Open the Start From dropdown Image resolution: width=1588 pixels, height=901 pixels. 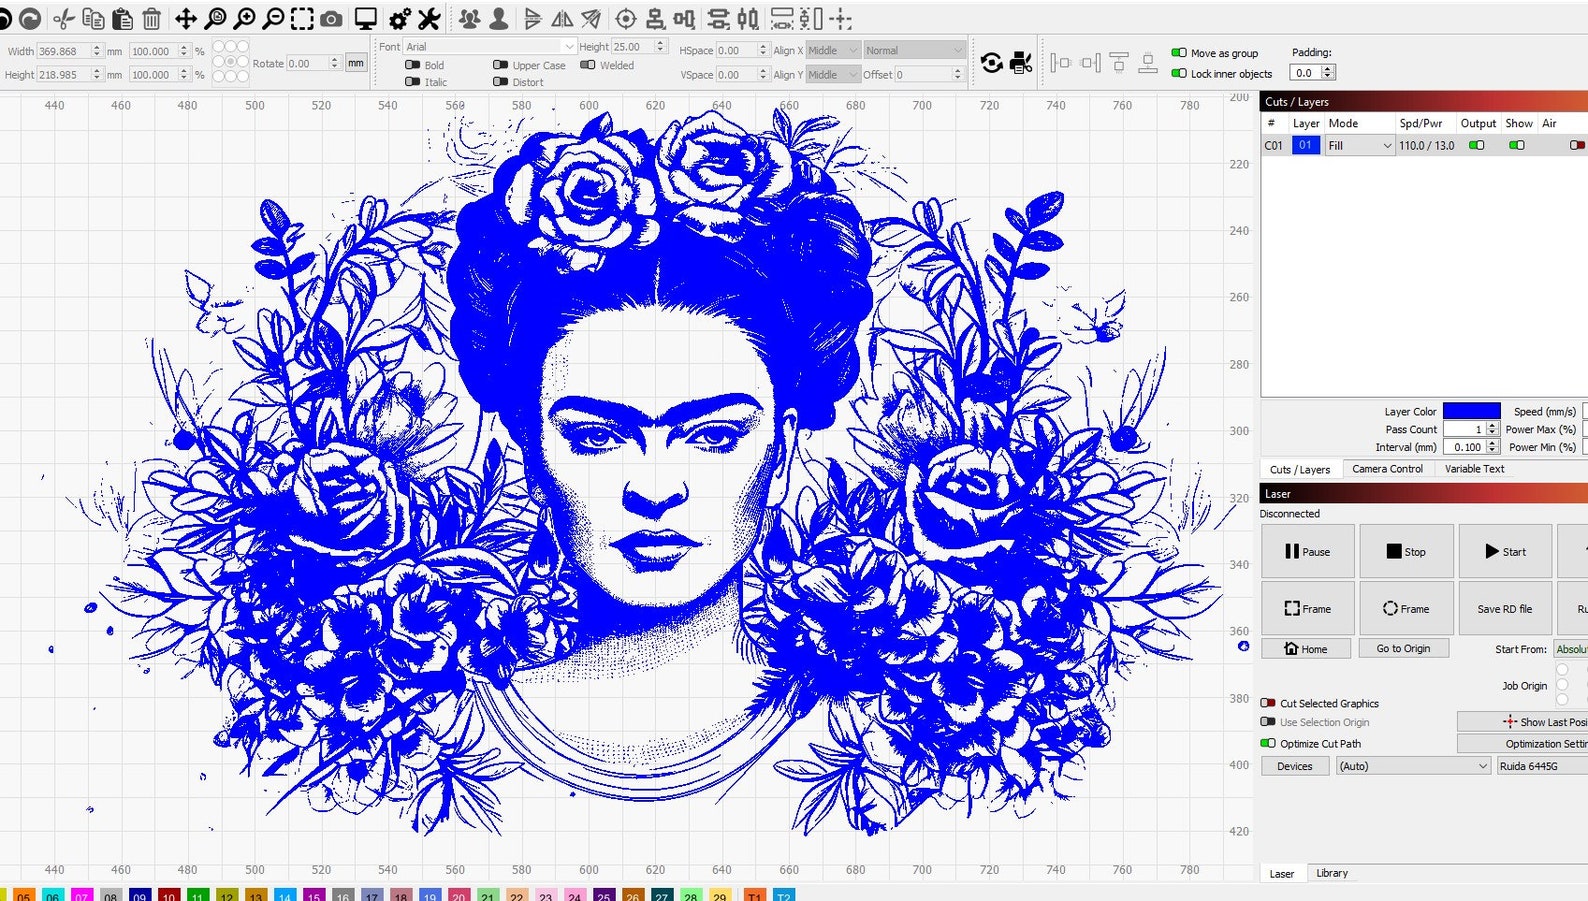tap(1570, 649)
